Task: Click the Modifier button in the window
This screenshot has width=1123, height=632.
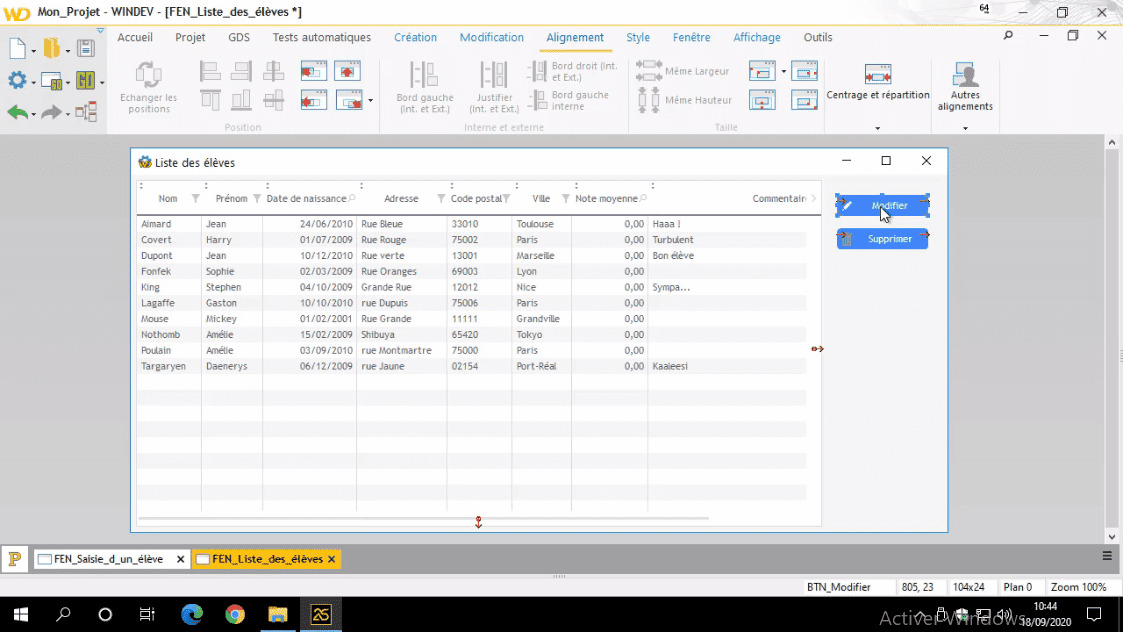Action: tap(882, 205)
